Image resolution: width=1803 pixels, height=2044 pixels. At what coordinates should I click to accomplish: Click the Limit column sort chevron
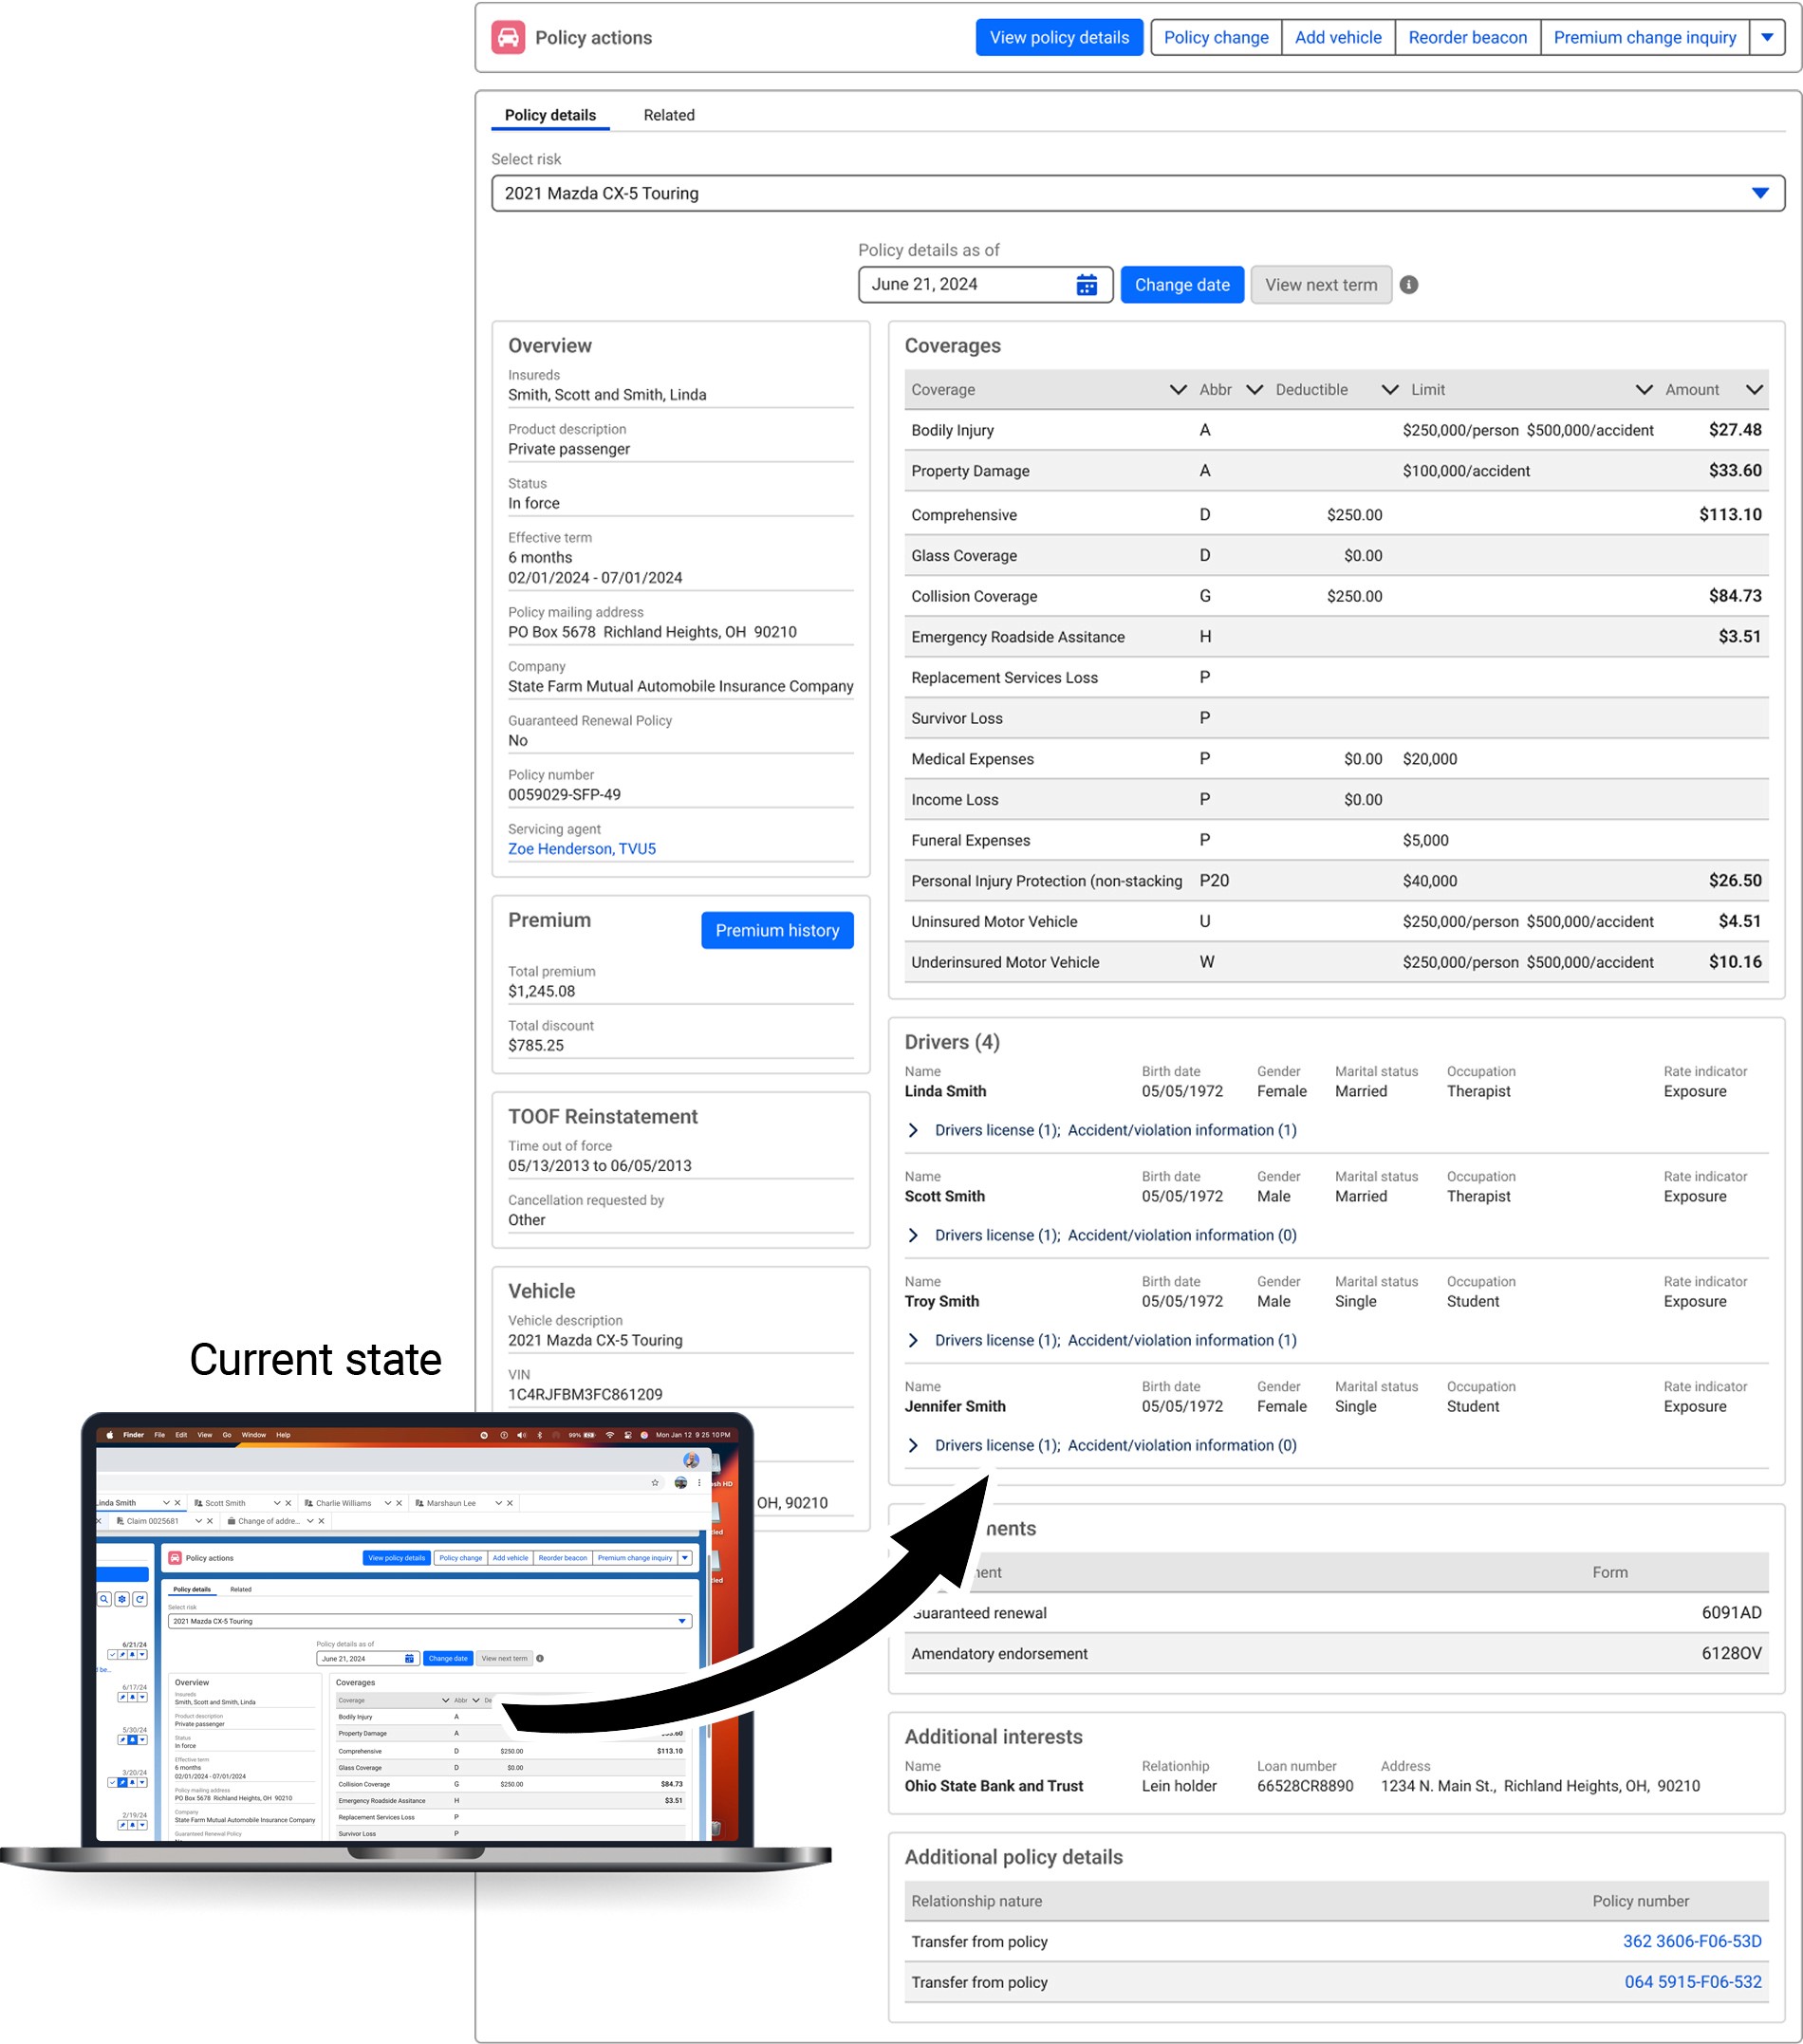coord(1643,390)
